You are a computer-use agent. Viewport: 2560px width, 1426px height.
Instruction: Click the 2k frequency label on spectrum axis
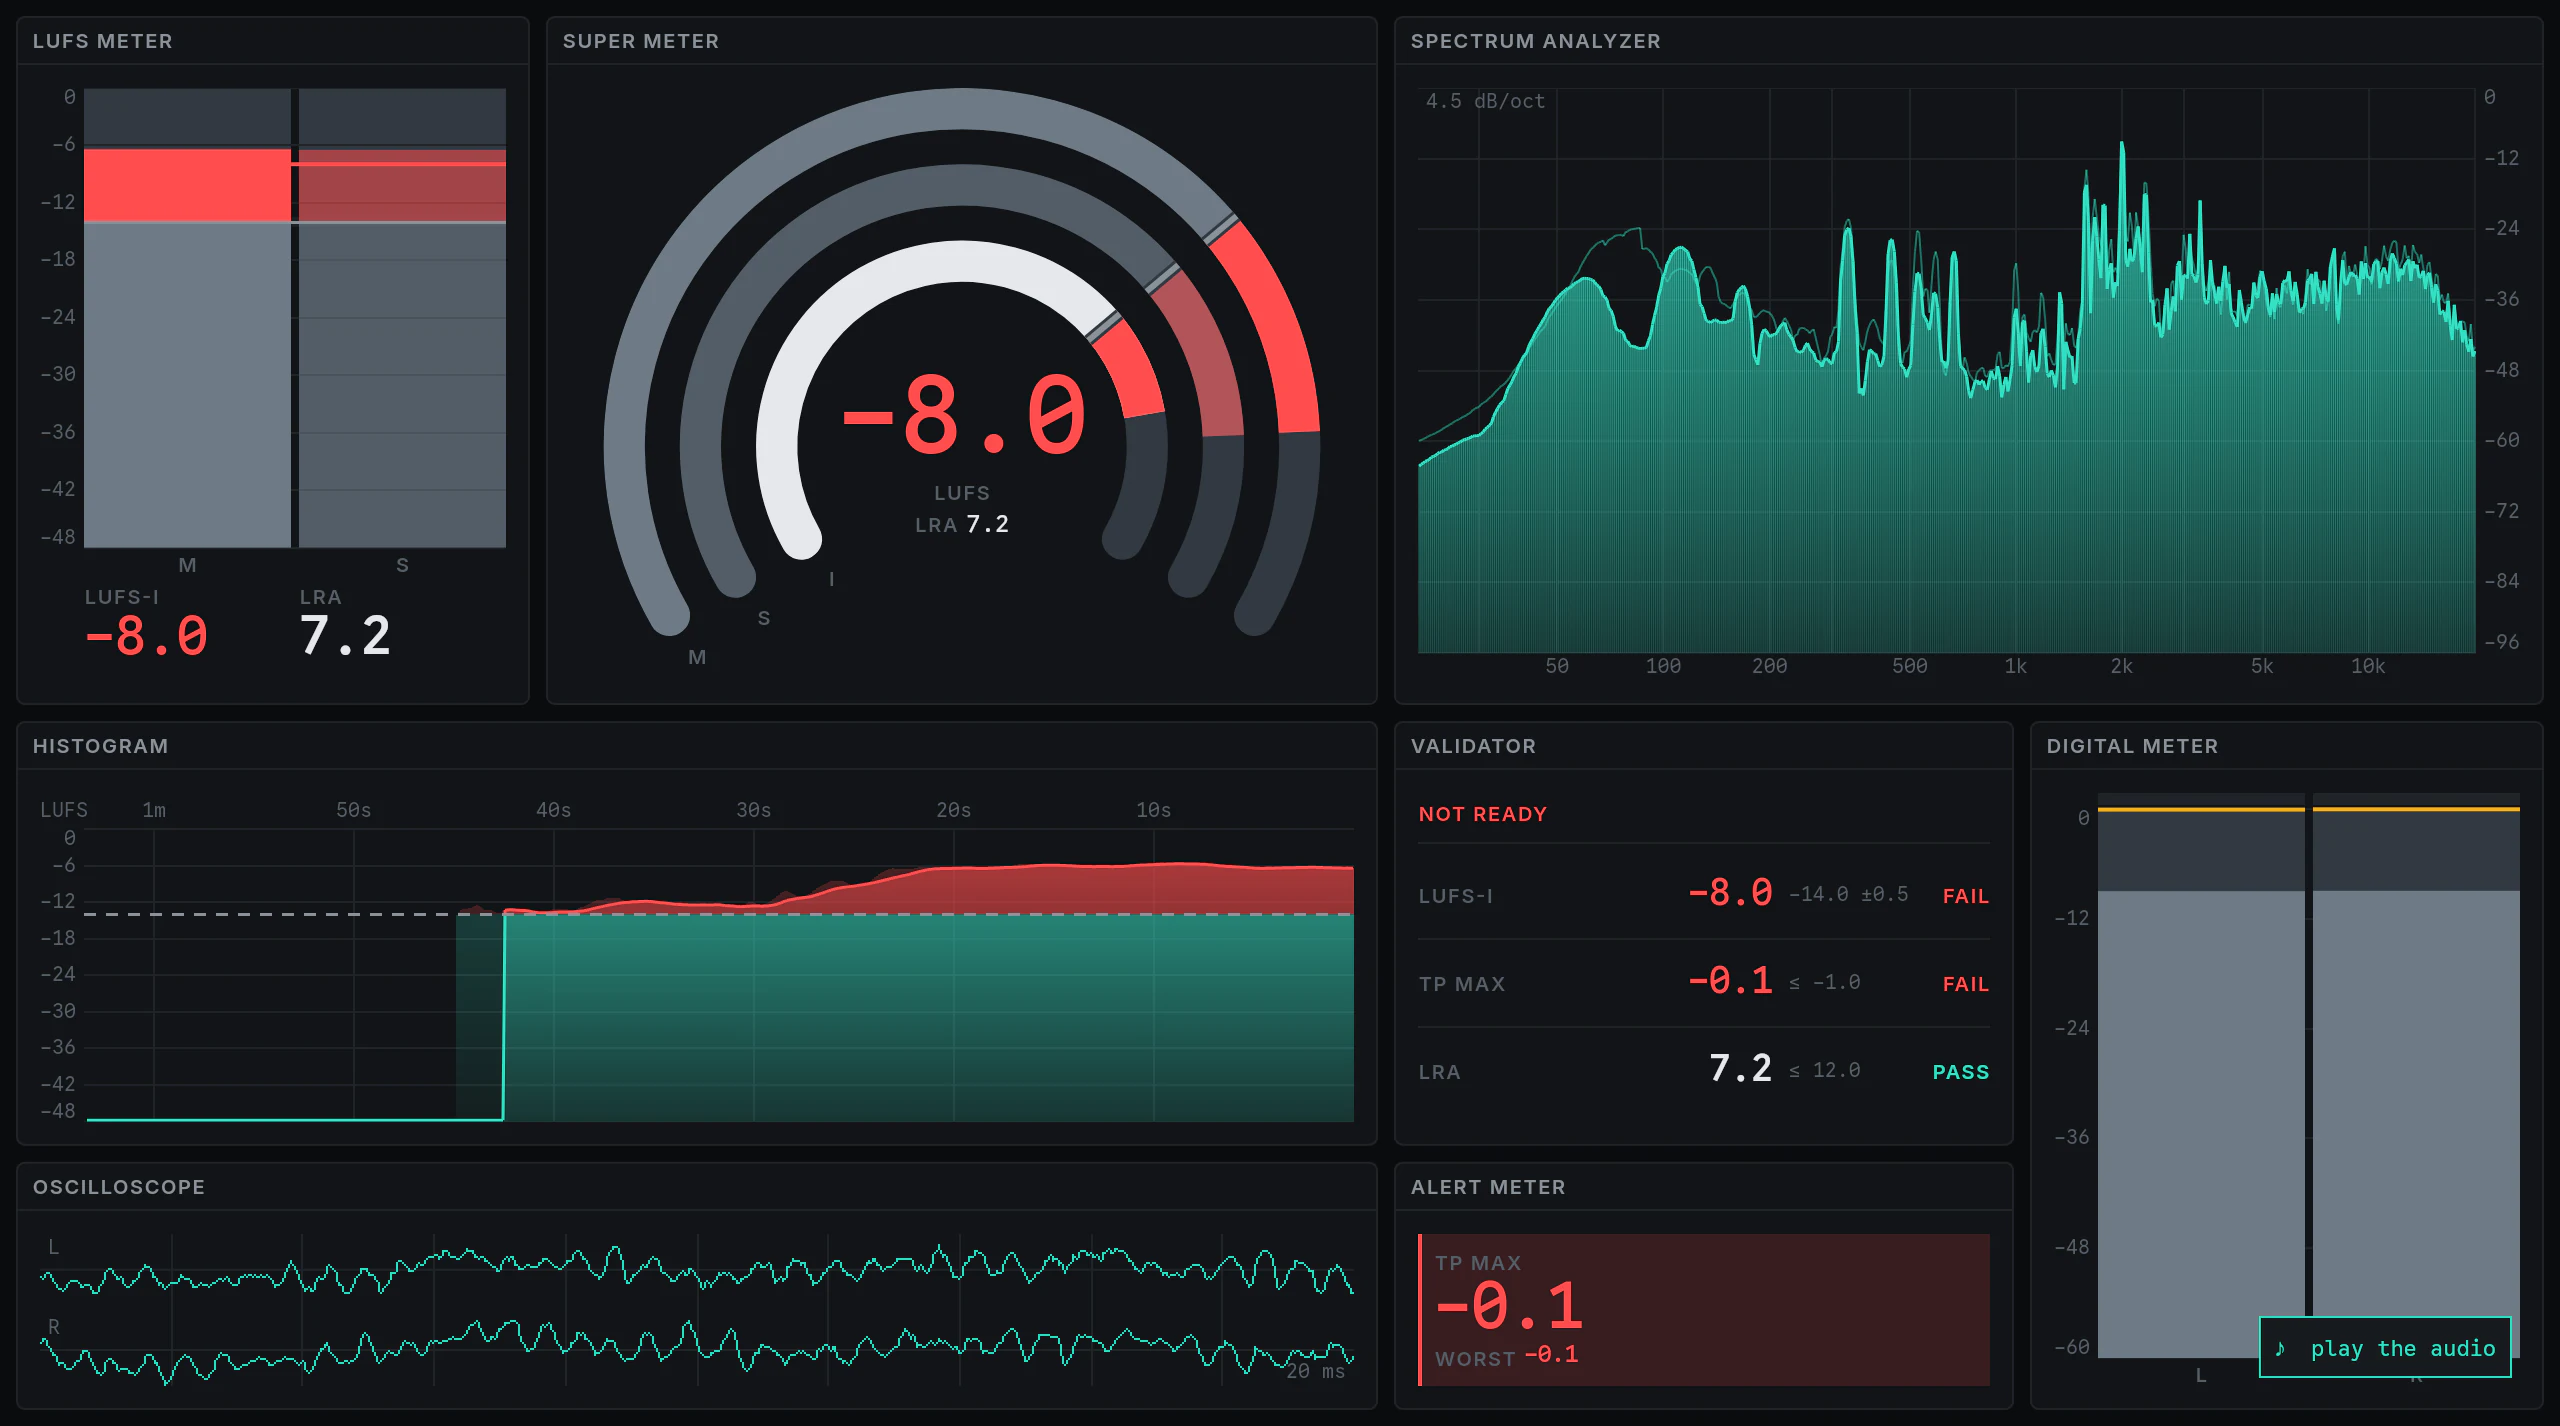point(2122,666)
